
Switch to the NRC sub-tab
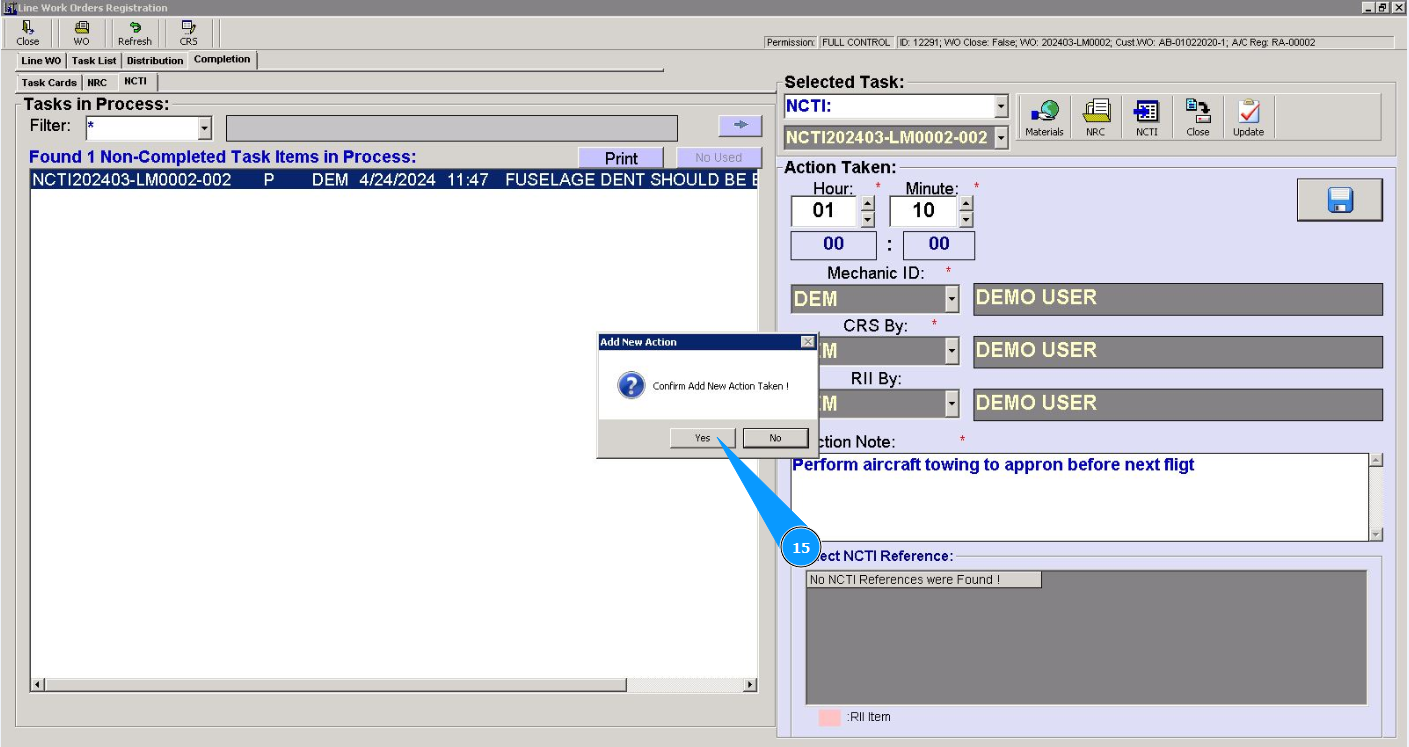97,83
